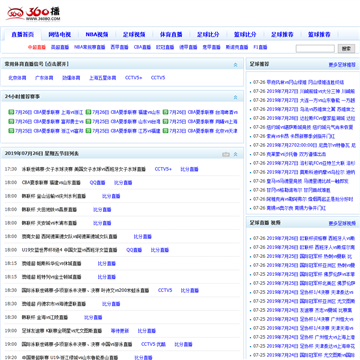Click QQ直播 in the U19女篮 row
This screenshot has height=360, width=360.
pos(134,250)
